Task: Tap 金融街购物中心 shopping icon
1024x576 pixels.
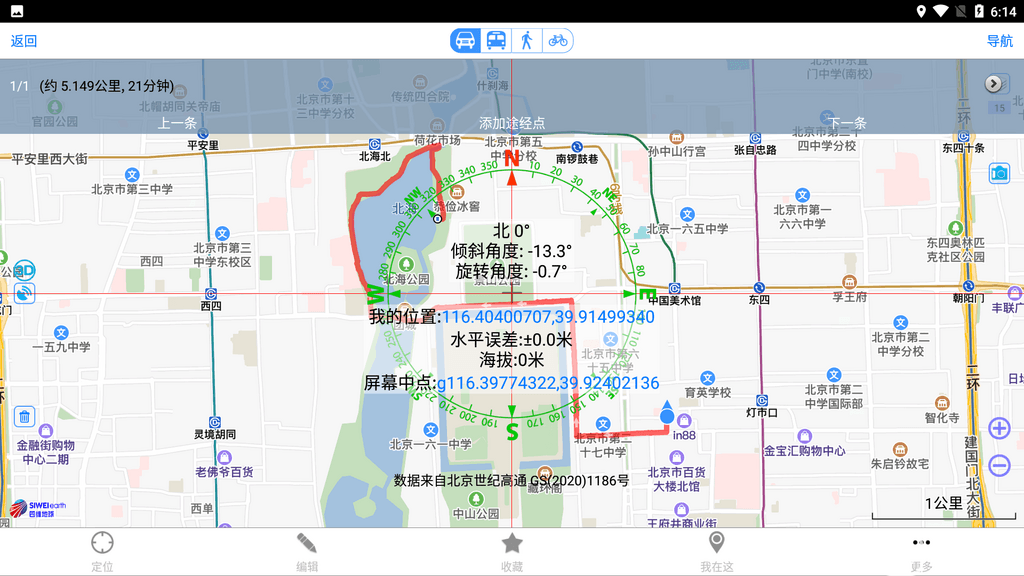Action: click(45, 431)
